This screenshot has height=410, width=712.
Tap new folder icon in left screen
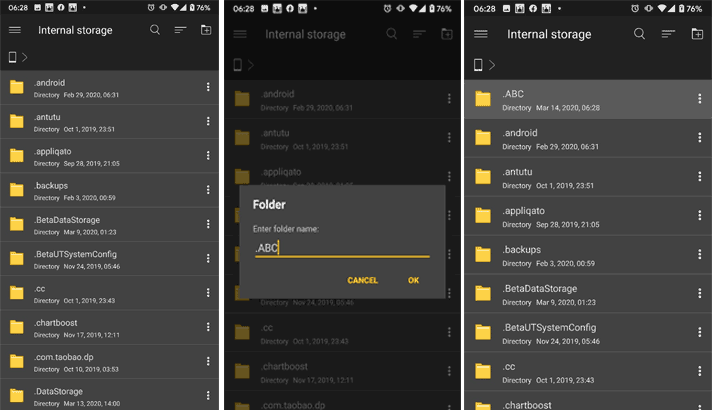tap(206, 30)
